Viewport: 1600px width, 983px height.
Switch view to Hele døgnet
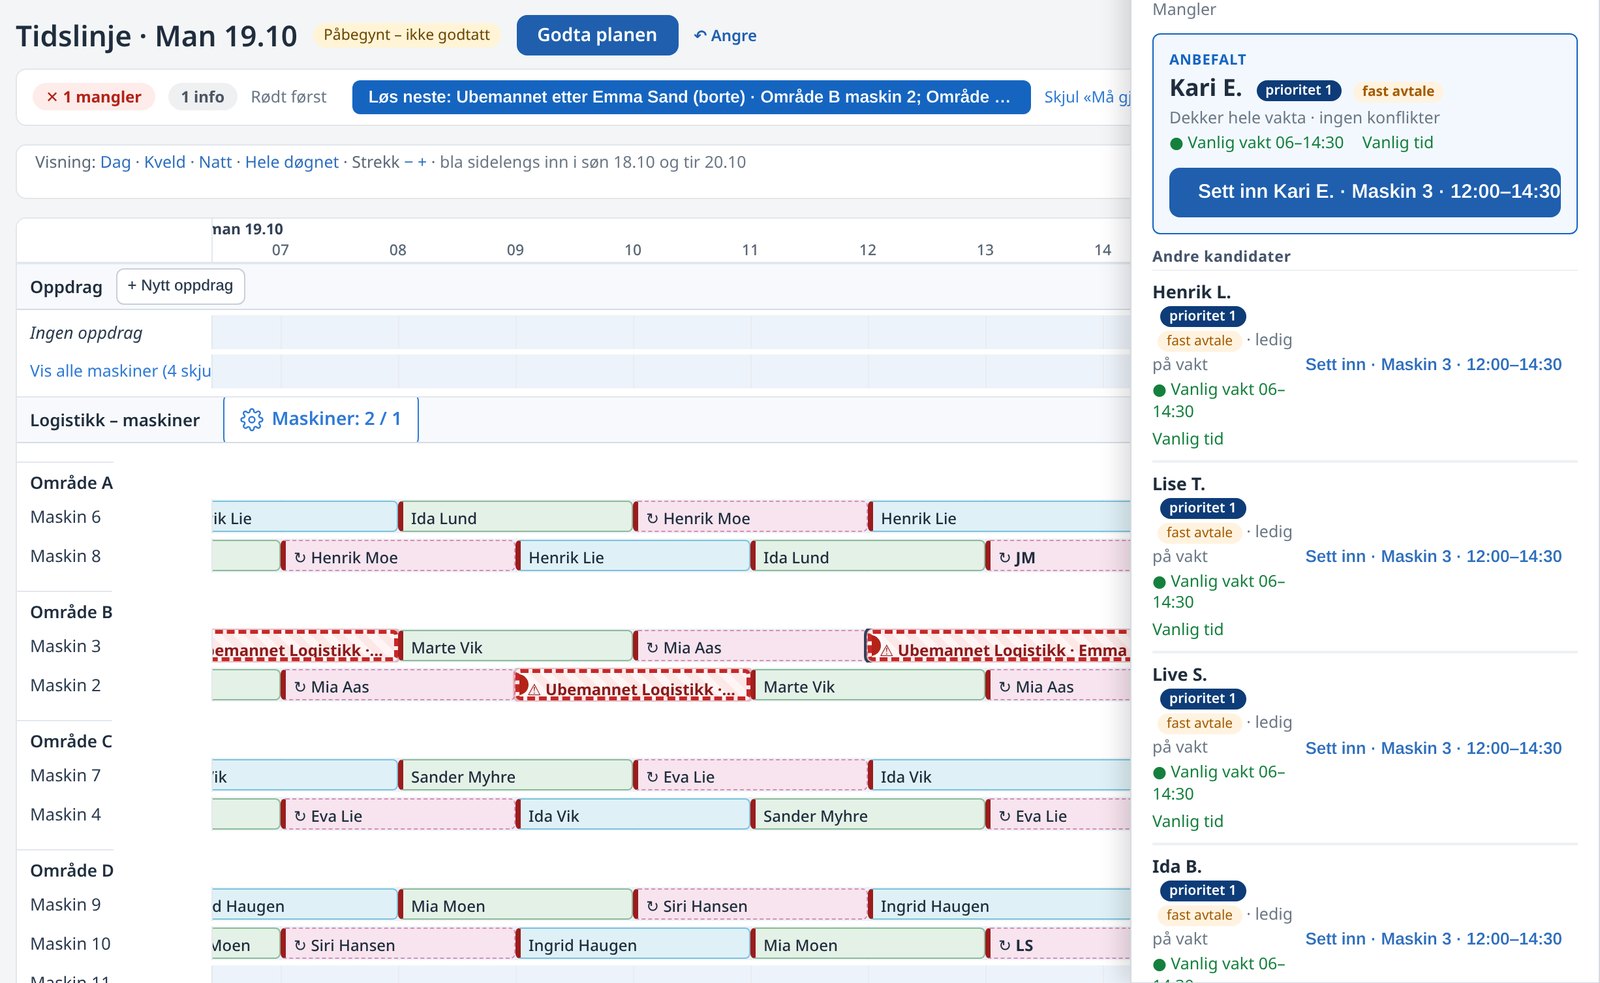(292, 162)
